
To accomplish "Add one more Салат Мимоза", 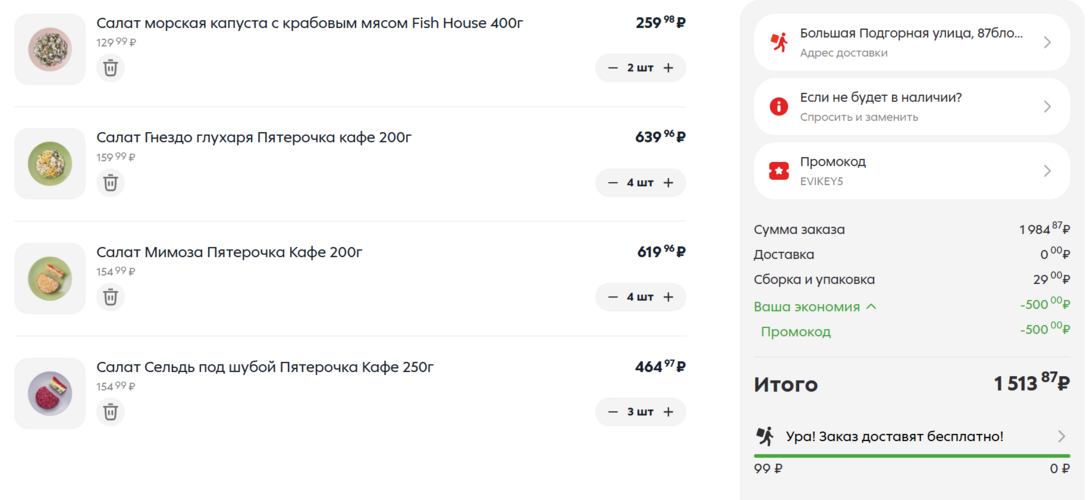I will coord(668,297).
